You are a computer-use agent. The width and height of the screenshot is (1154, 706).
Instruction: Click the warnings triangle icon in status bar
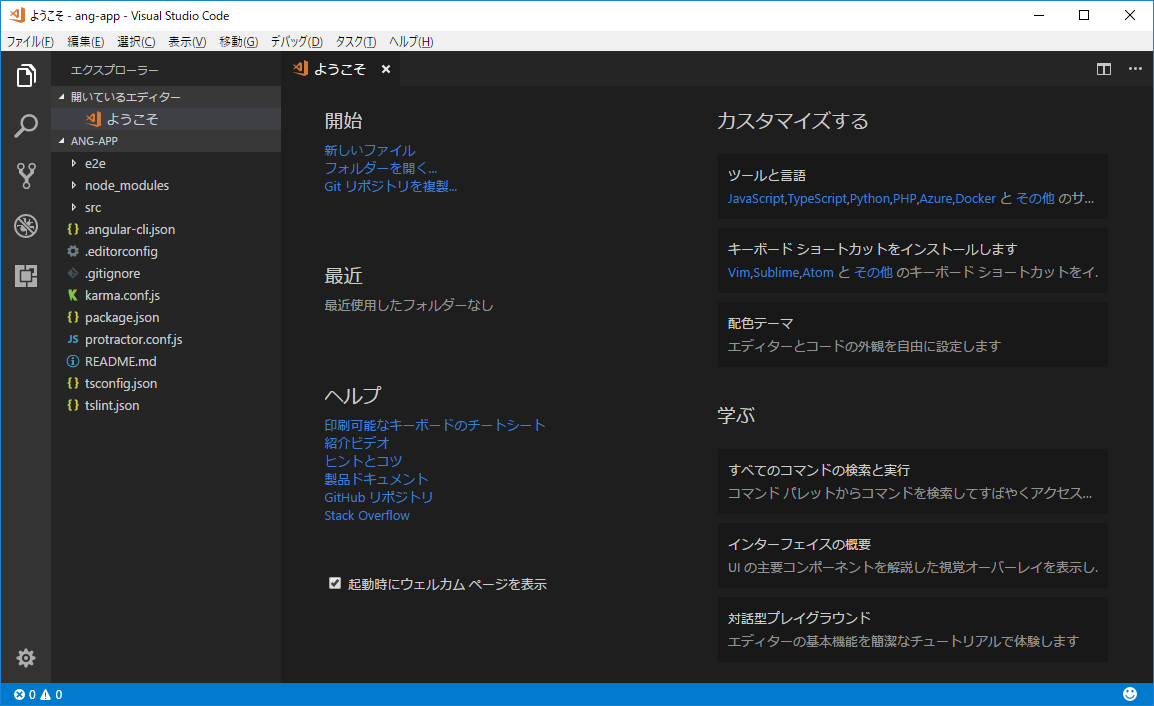coord(46,694)
